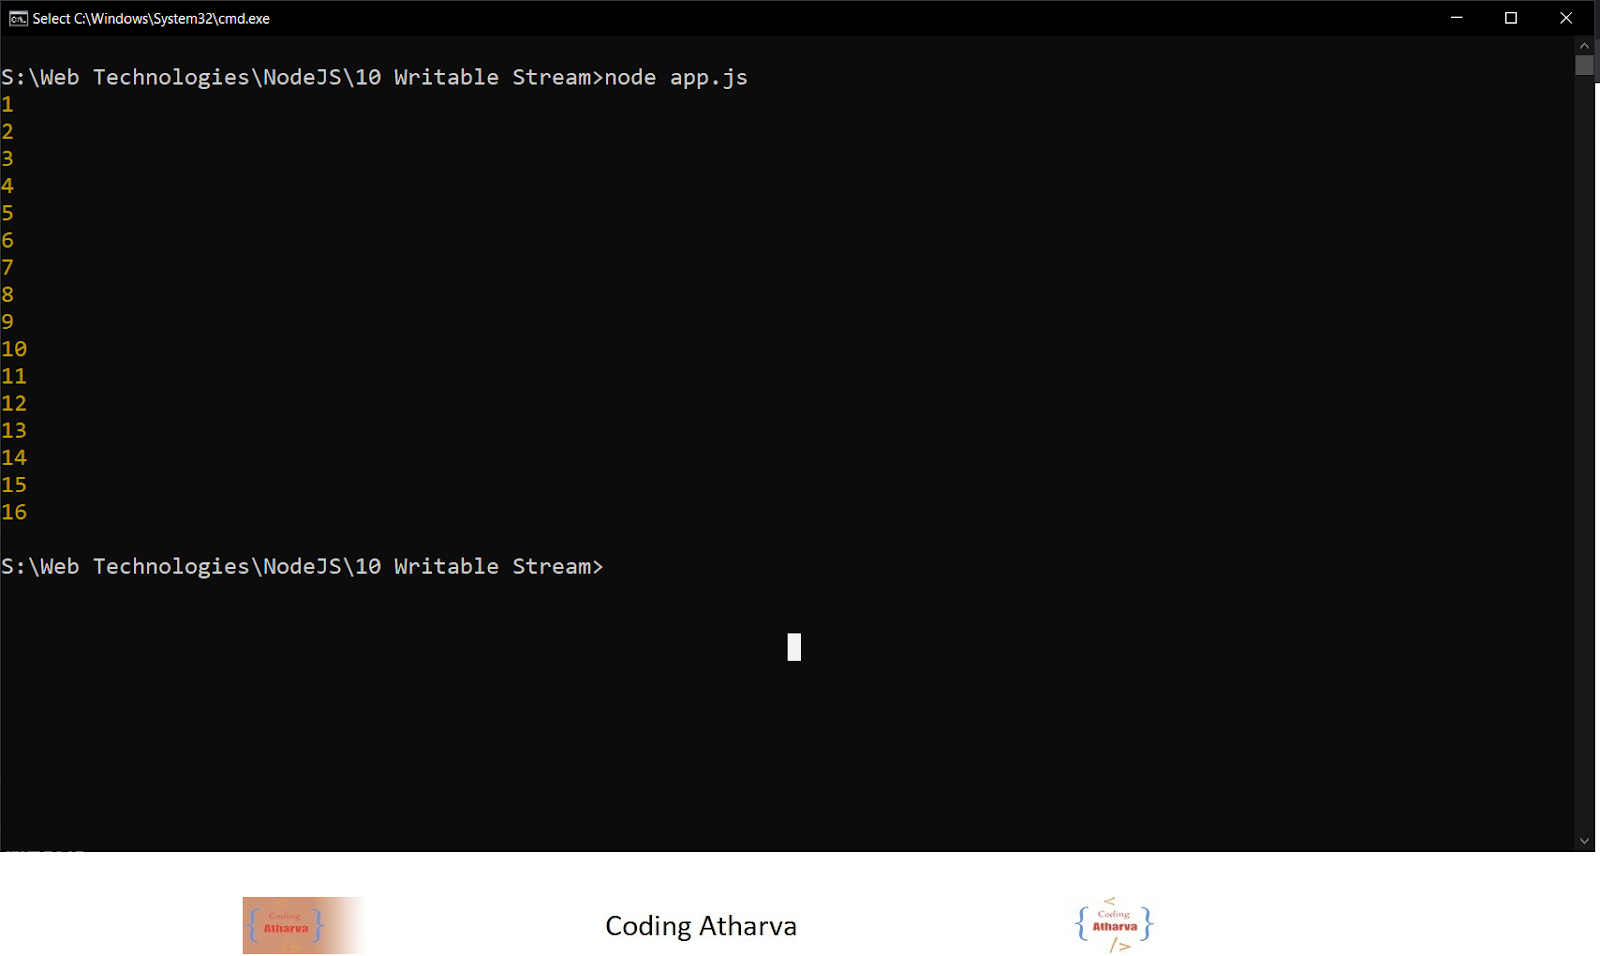Click the blinking cursor block
The height and width of the screenshot is (956, 1600).
(x=794, y=647)
